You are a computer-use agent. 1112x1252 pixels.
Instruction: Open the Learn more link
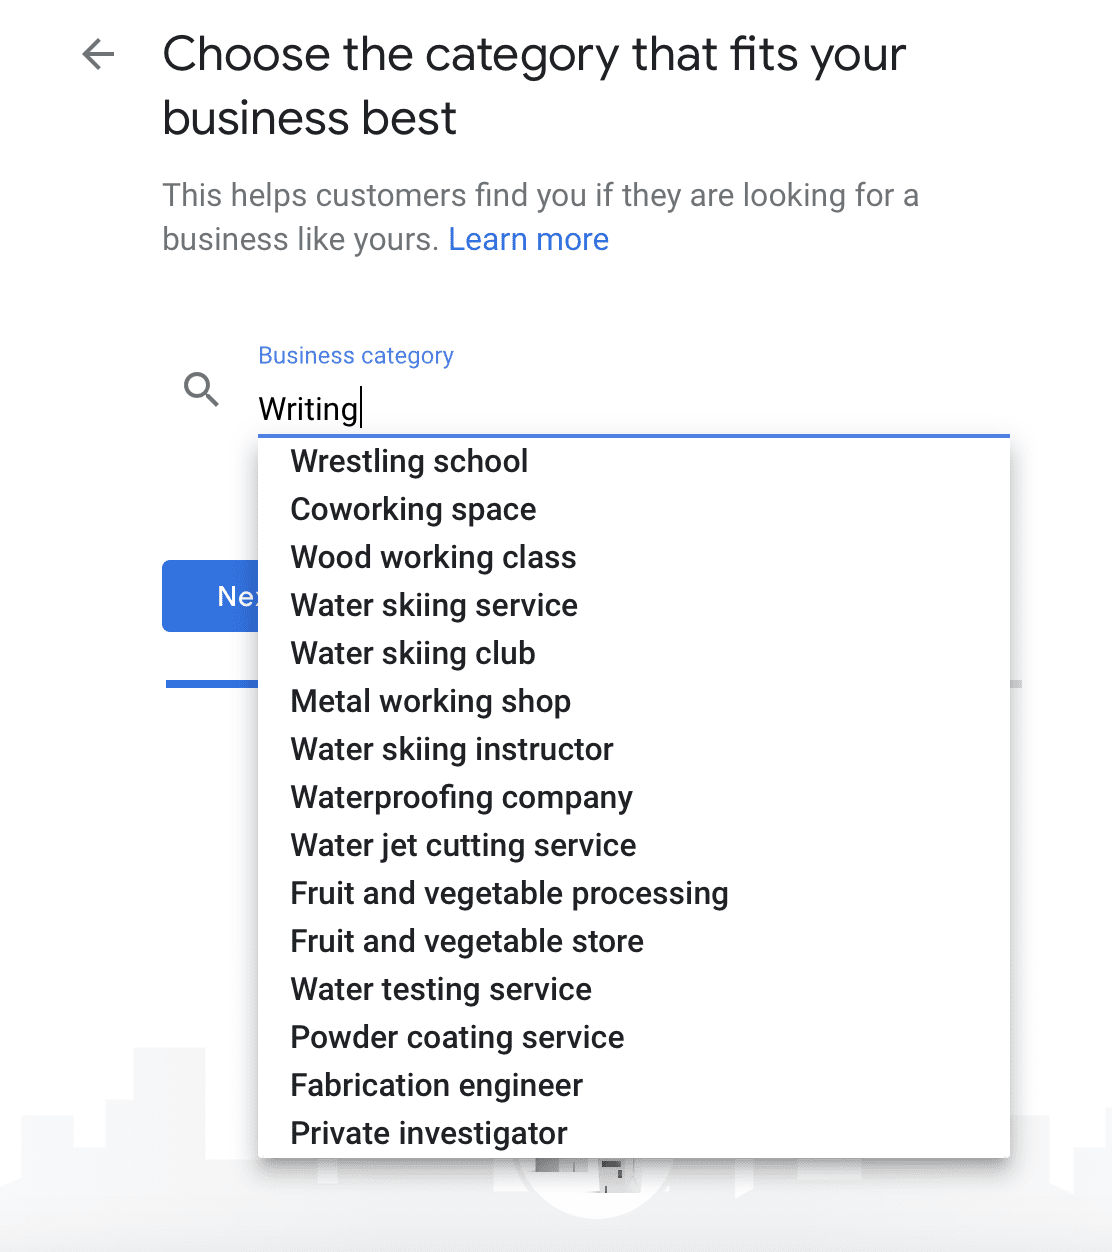point(529,239)
